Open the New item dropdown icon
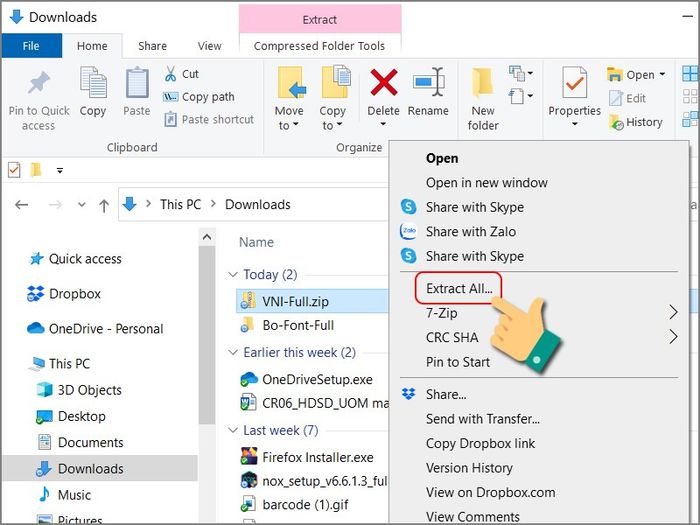This screenshot has width=700, height=525. coord(521,73)
